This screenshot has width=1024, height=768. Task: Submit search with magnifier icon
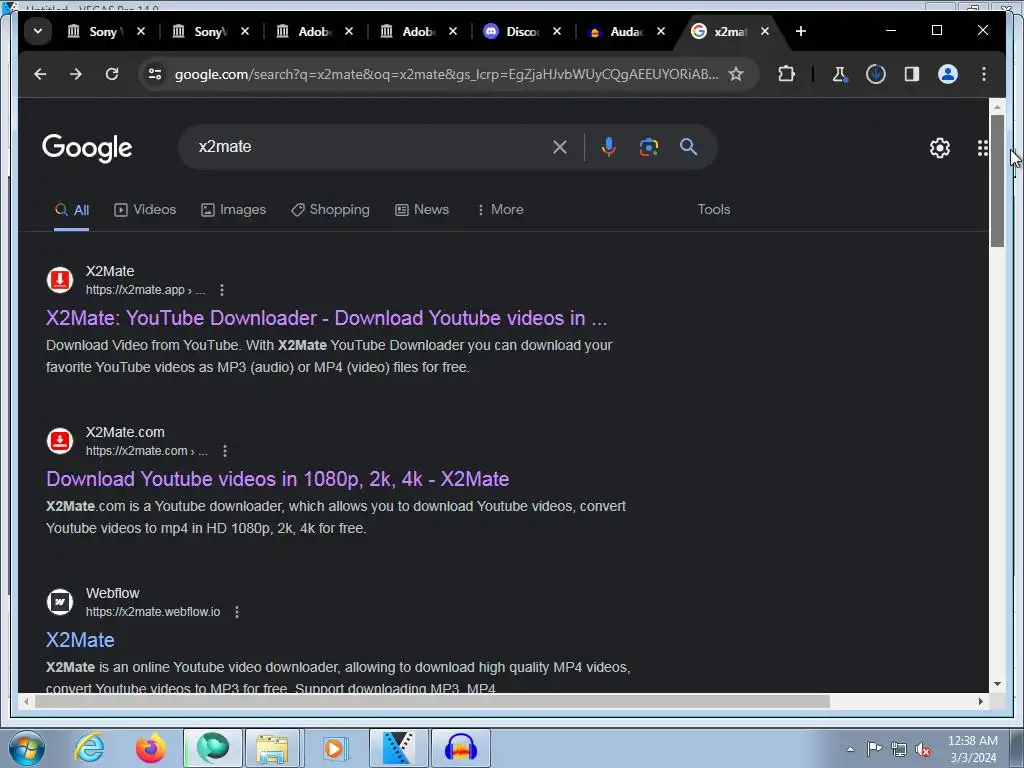point(688,147)
